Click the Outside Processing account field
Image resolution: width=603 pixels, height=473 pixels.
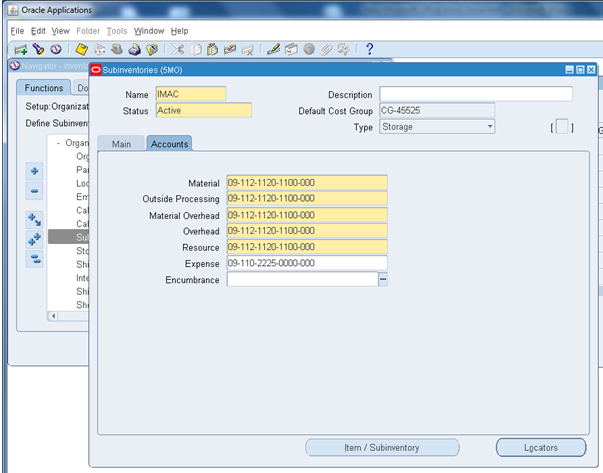(307, 198)
